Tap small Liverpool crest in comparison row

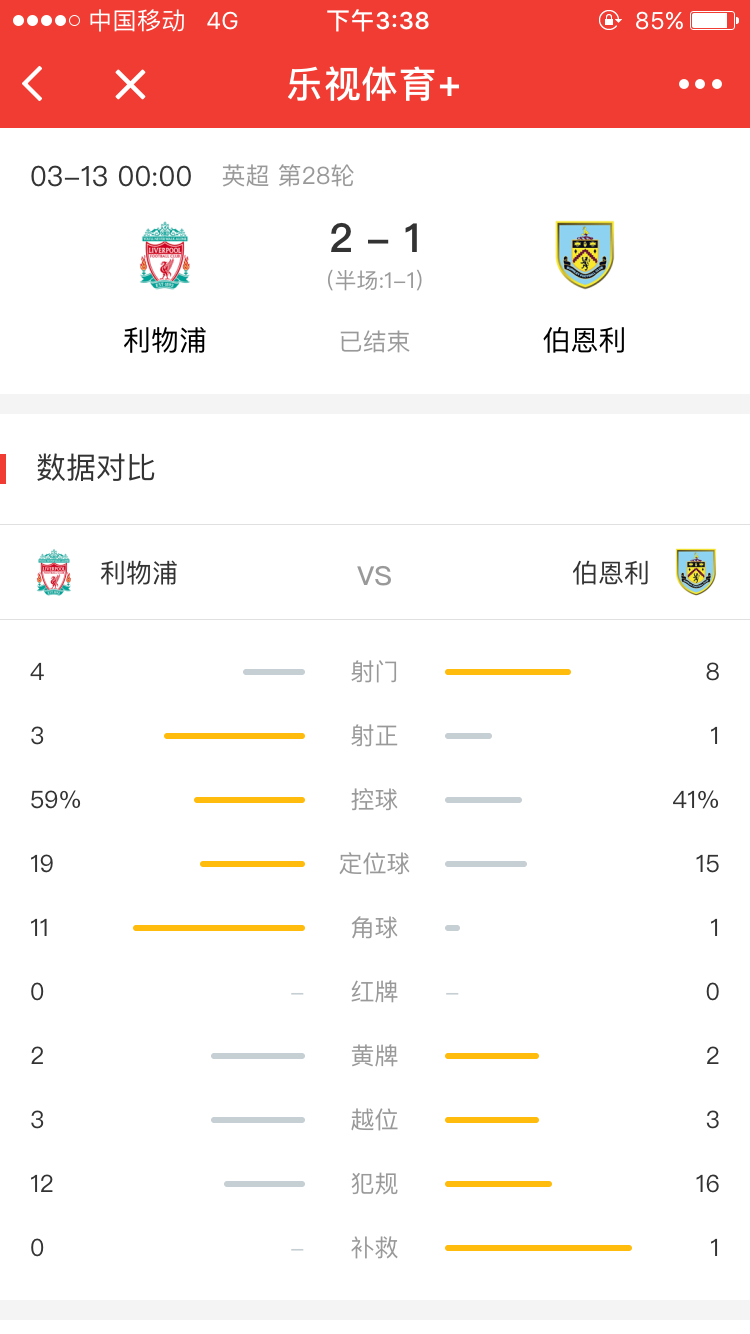[x=54, y=573]
